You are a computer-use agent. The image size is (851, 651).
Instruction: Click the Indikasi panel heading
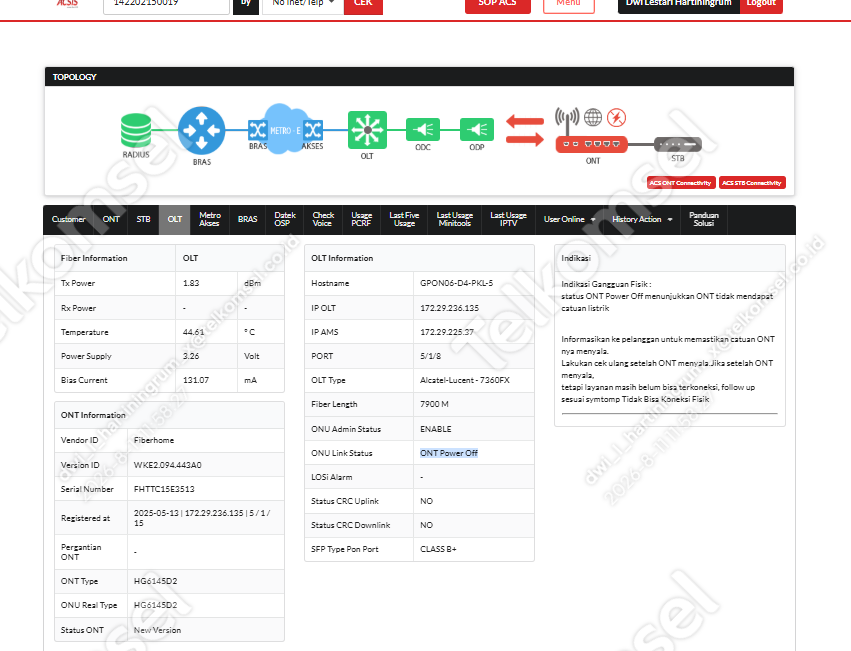coord(576,258)
